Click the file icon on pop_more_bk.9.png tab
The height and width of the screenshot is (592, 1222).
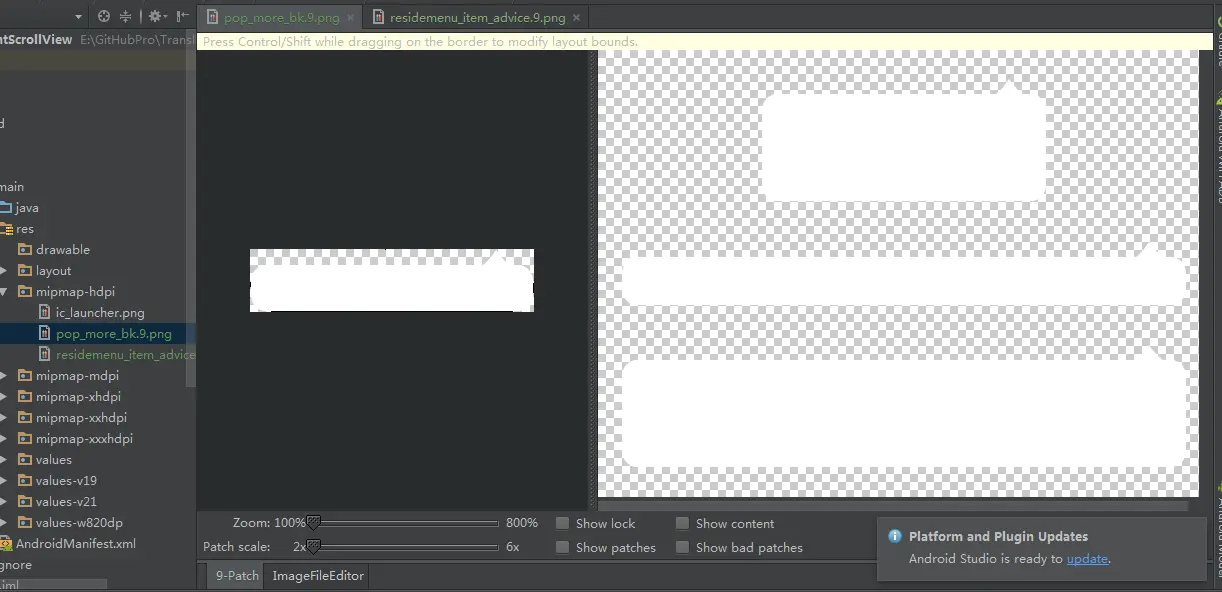pos(212,17)
